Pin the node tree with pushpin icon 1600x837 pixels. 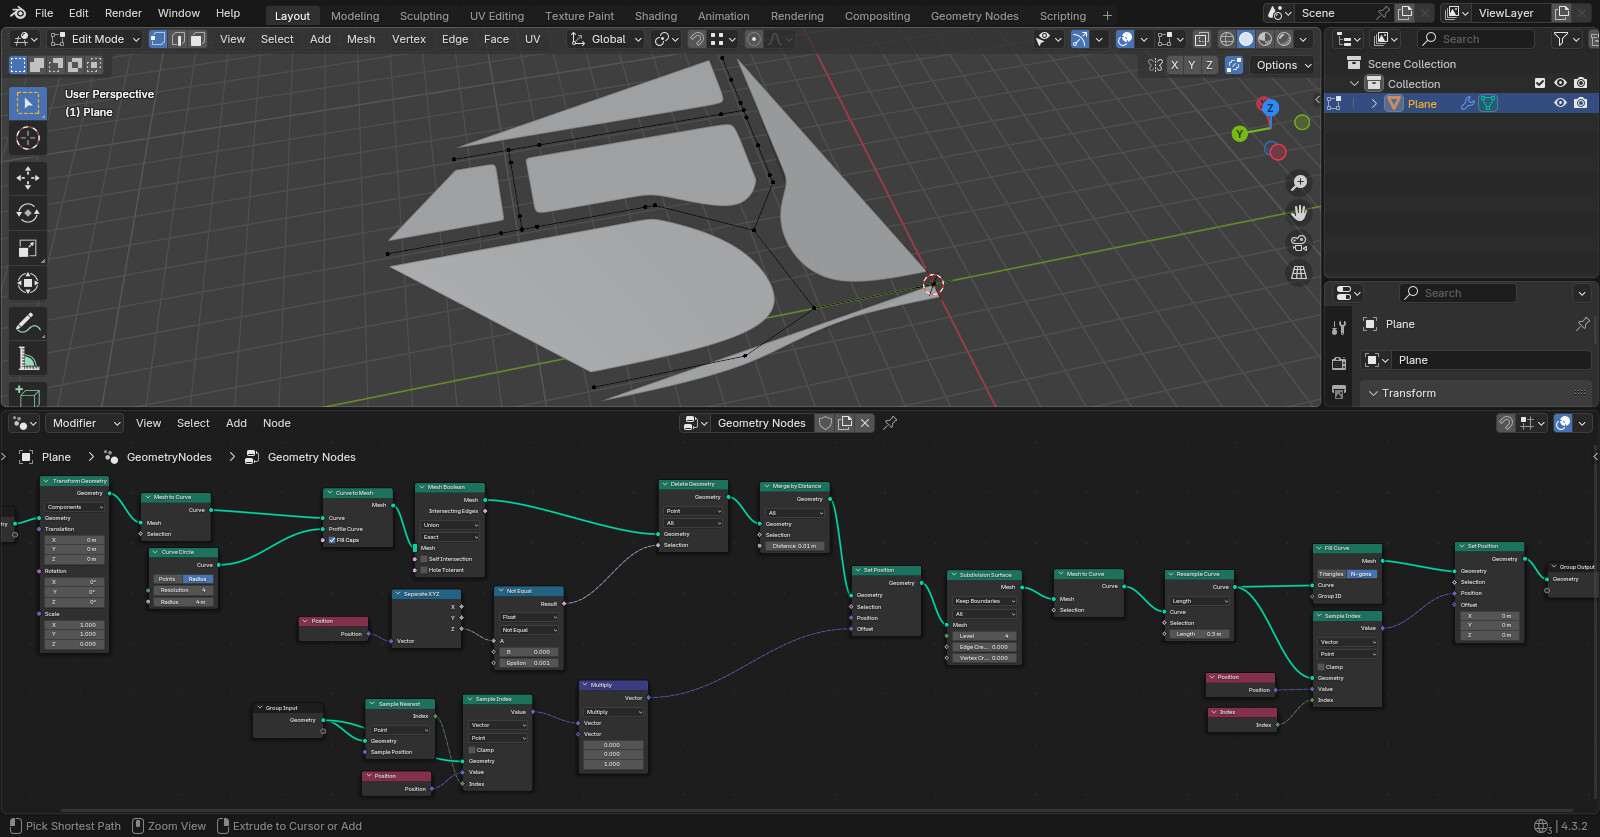tap(890, 423)
